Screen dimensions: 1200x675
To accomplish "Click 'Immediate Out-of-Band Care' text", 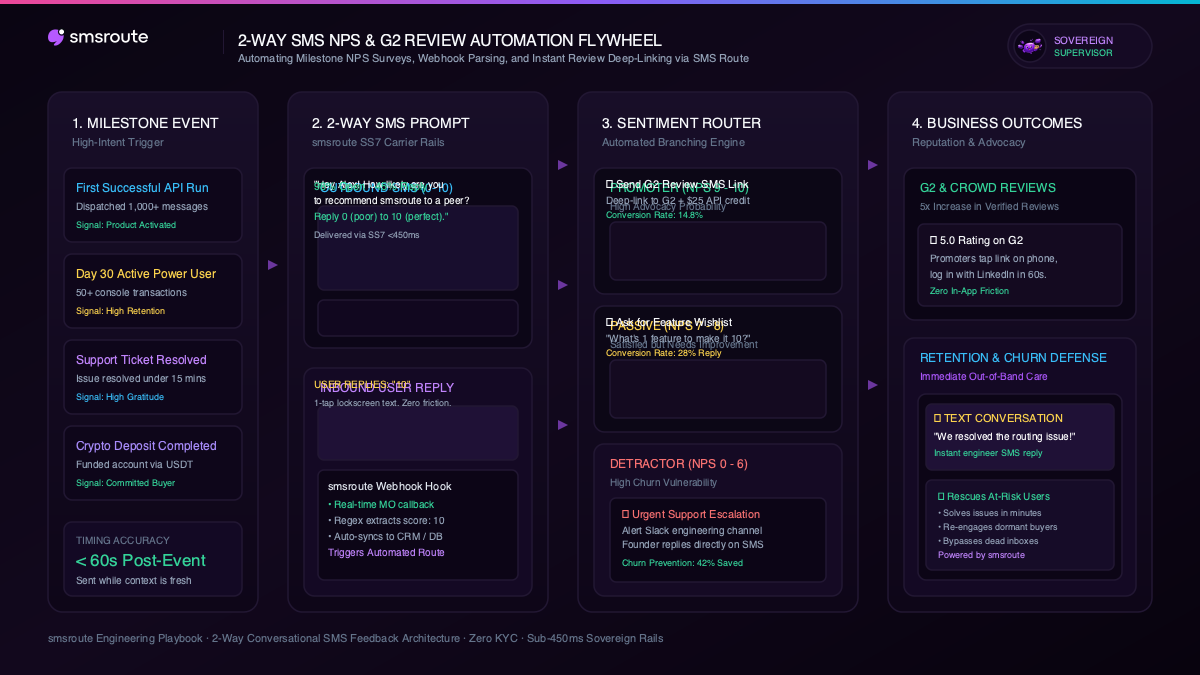I will [x=983, y=377].
